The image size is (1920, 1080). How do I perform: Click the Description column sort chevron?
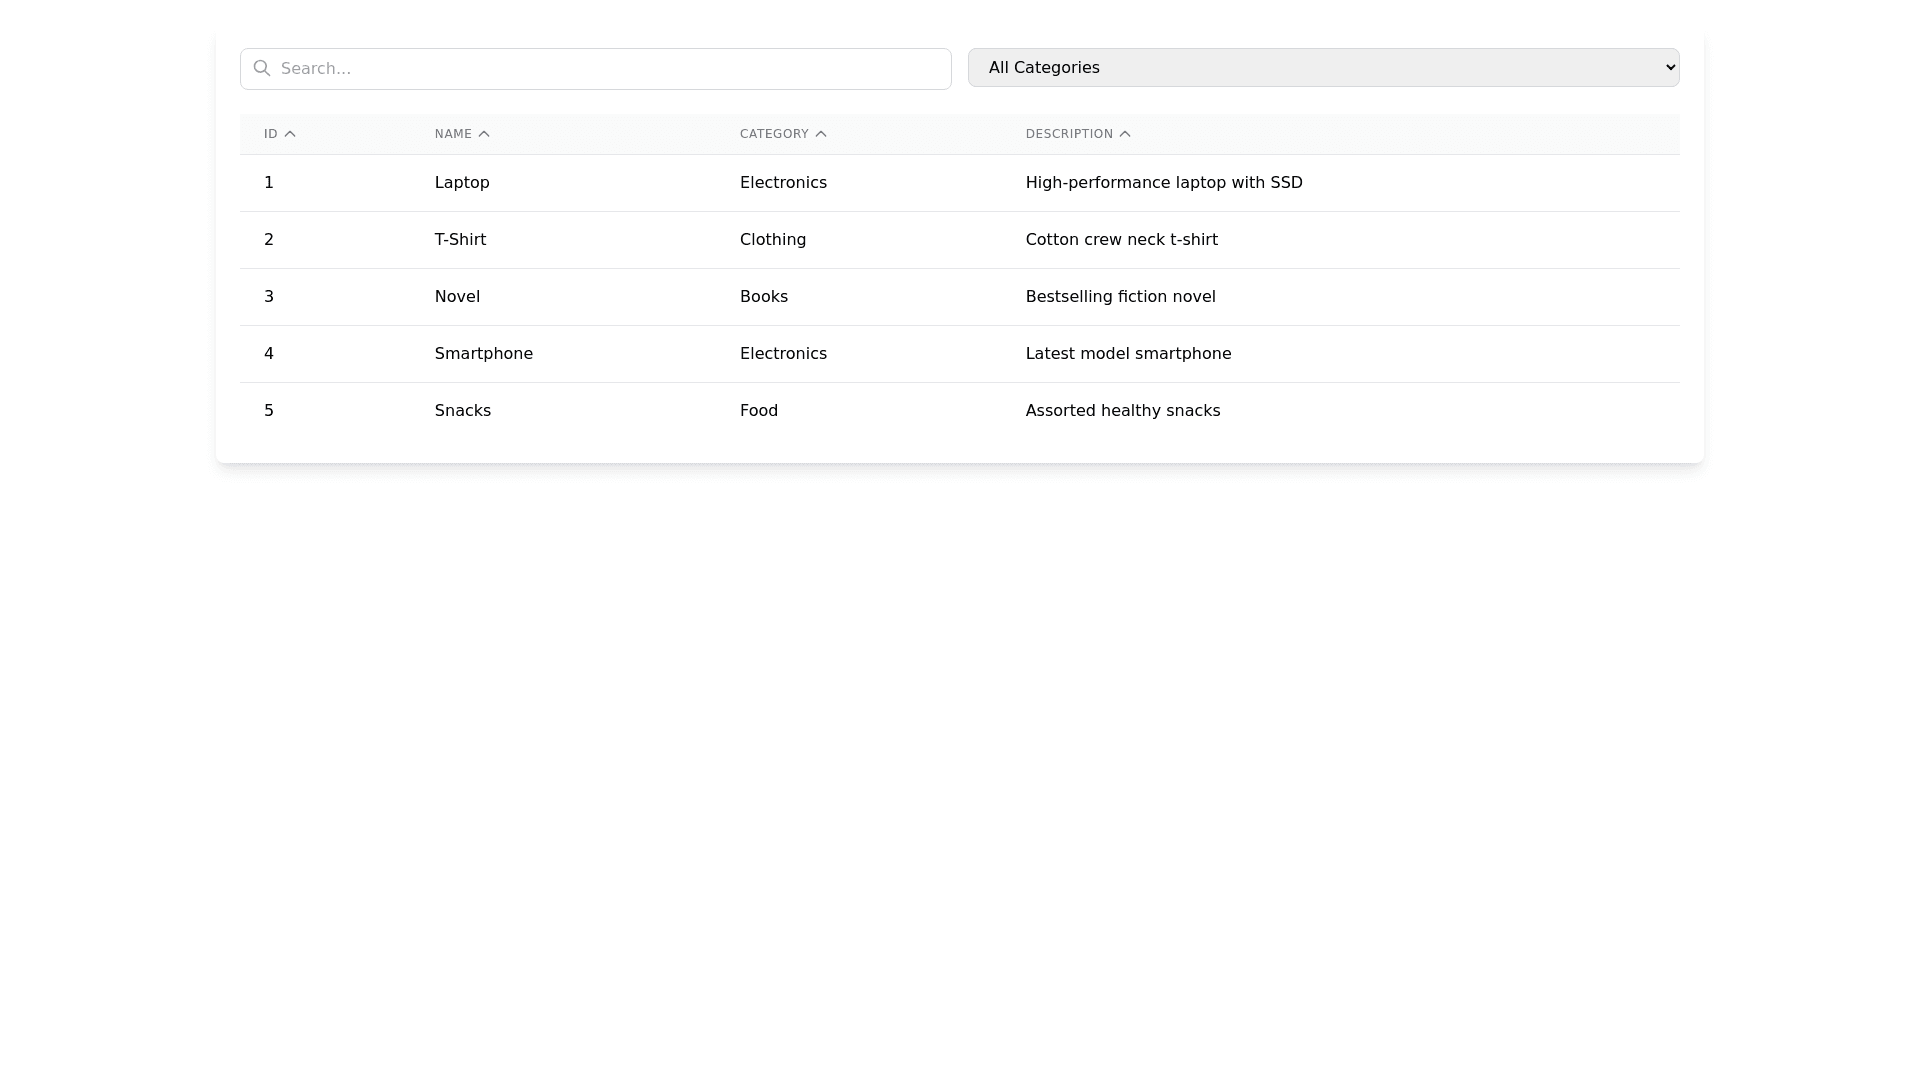coord(1125,134)
